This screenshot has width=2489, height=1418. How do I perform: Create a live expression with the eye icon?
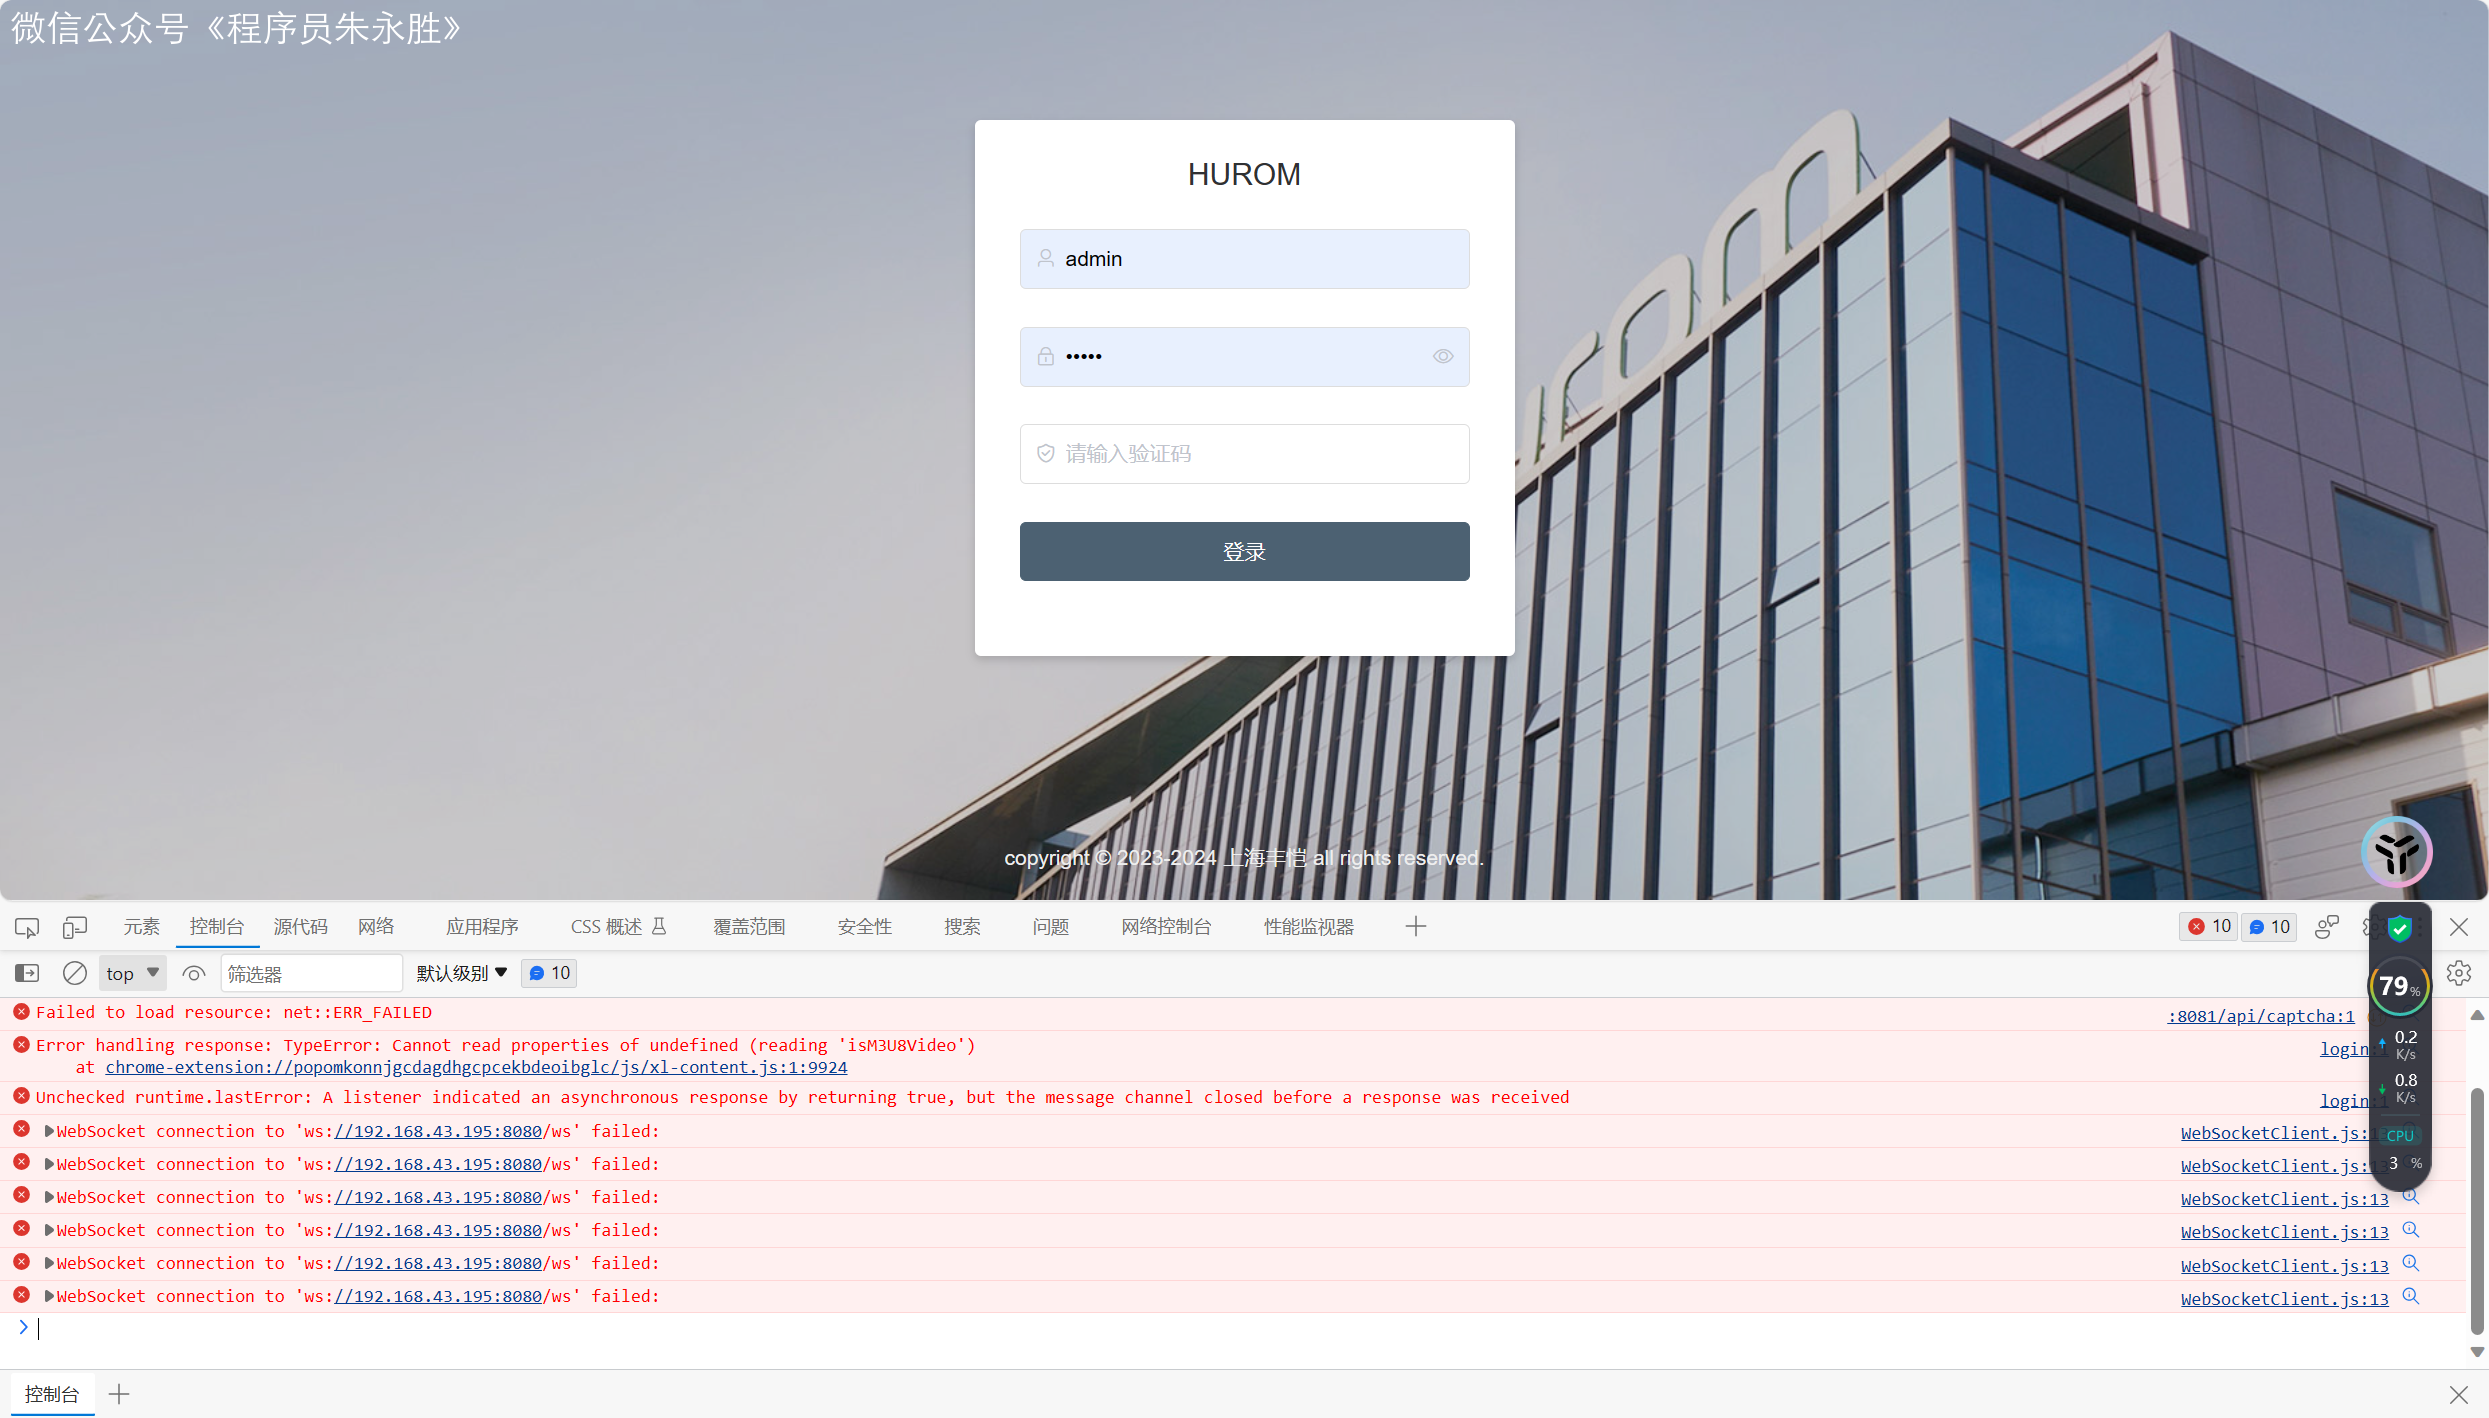pos(193,972)
